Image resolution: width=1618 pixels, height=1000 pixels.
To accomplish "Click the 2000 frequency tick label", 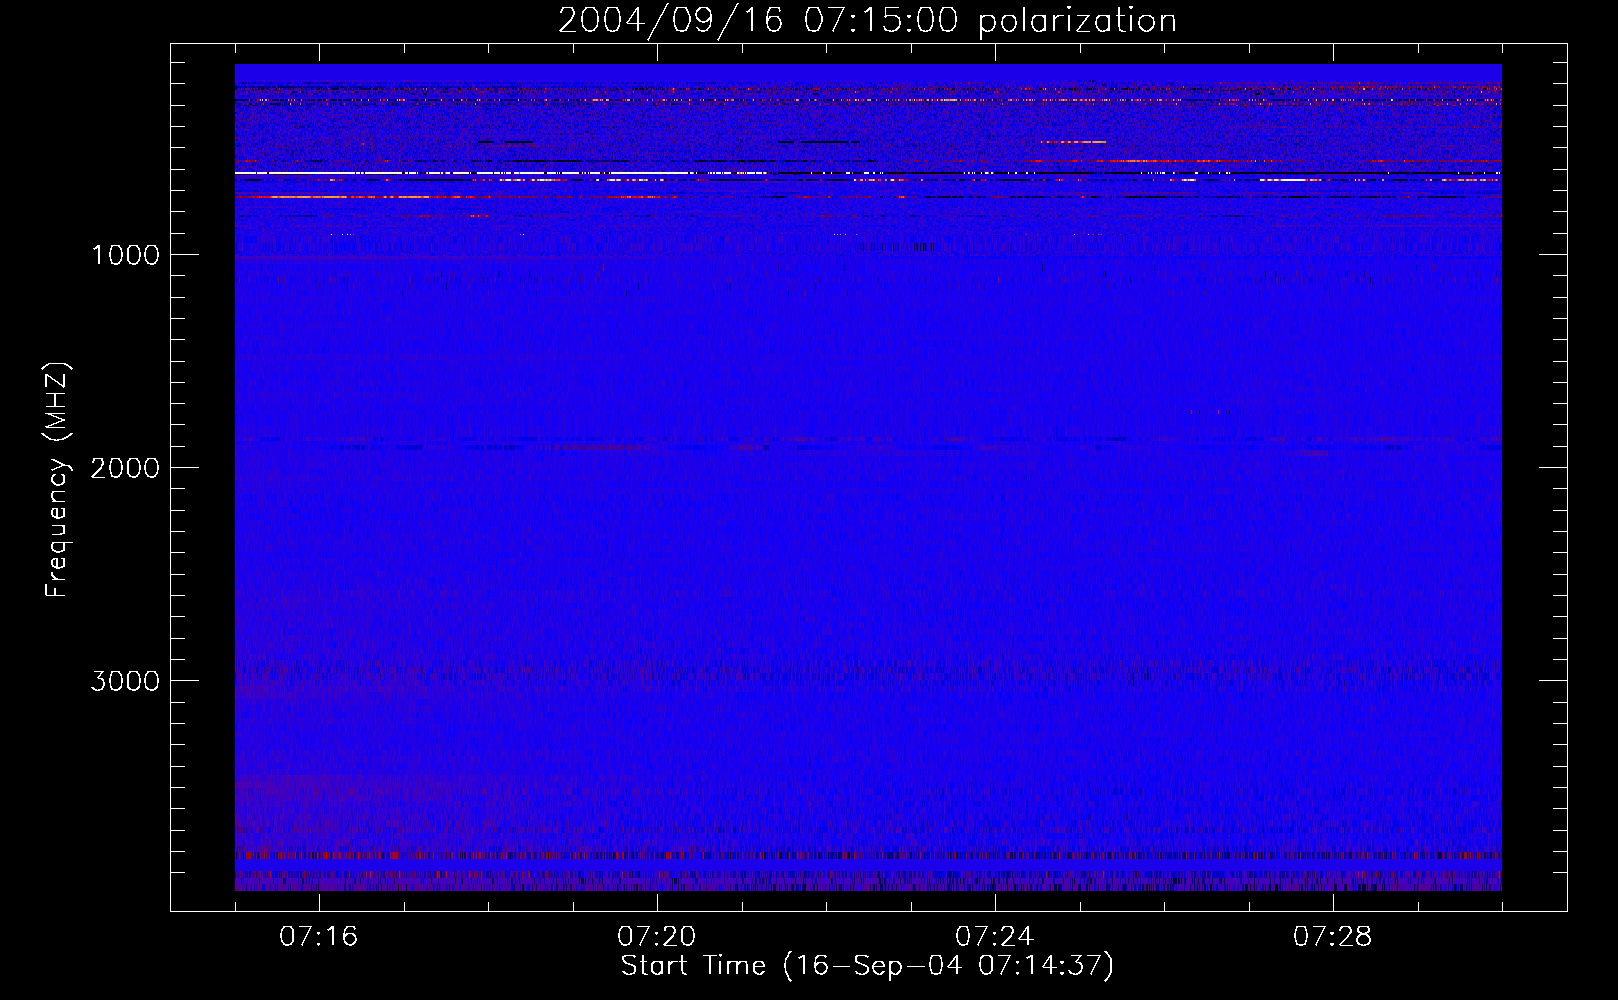I will coord(125,468).
